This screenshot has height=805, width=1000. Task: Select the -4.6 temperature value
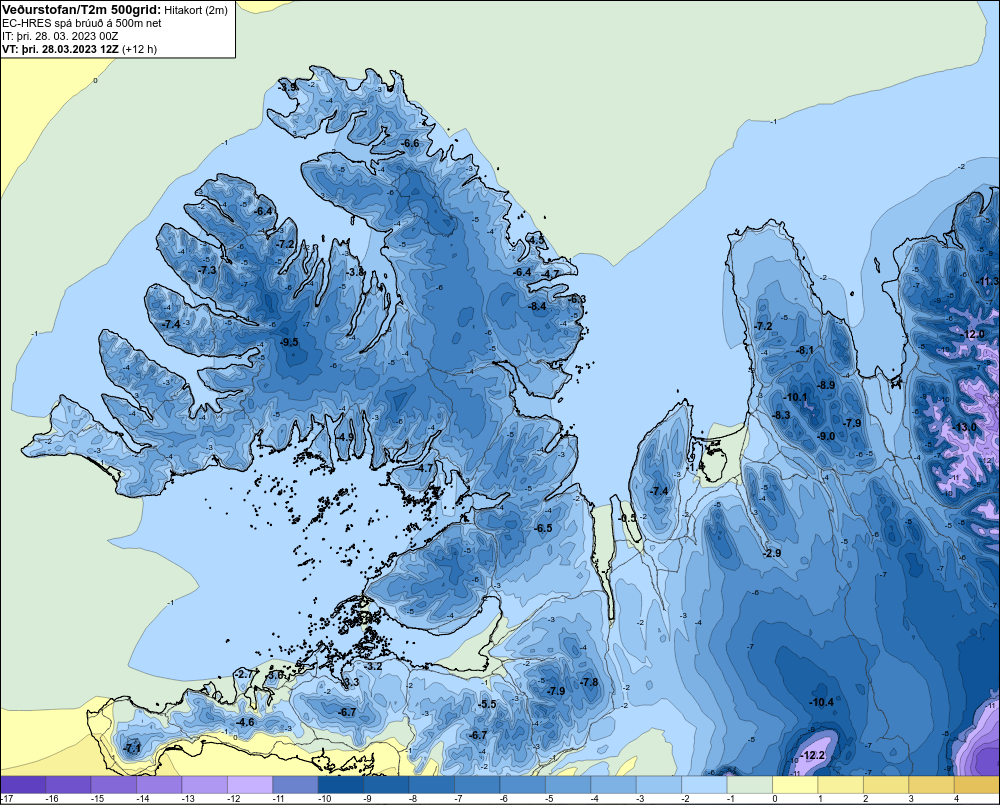[246, 722]
